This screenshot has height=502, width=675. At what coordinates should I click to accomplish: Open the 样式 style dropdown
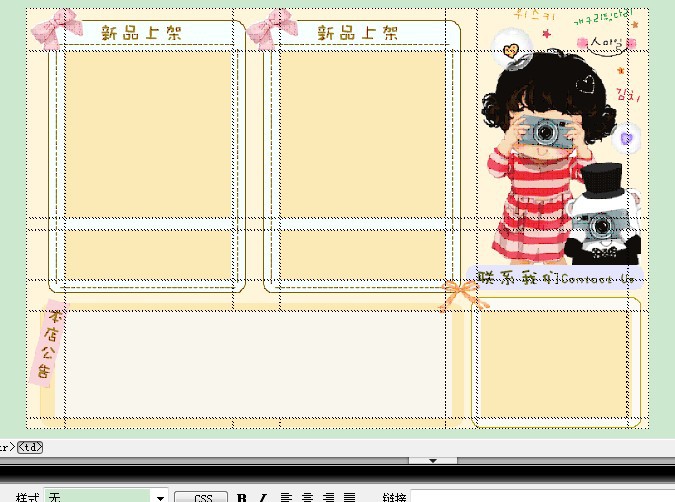pos(106,497)
